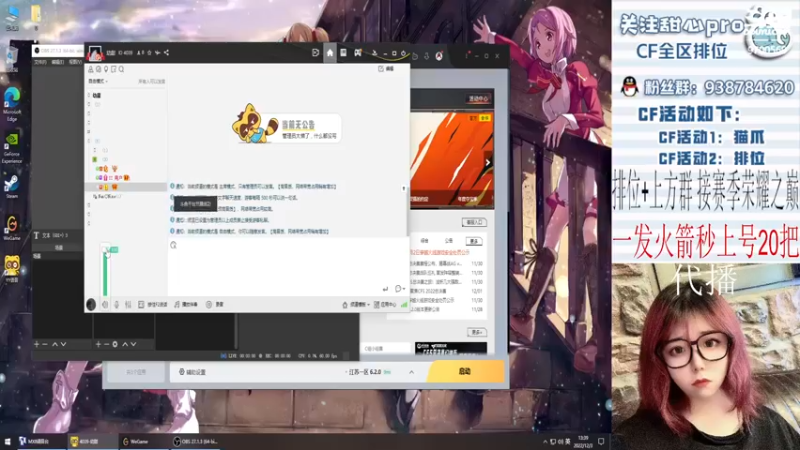Open the home tab icon in YY header
This screenshot has height=450, width=800.
[x=330, y=53]
